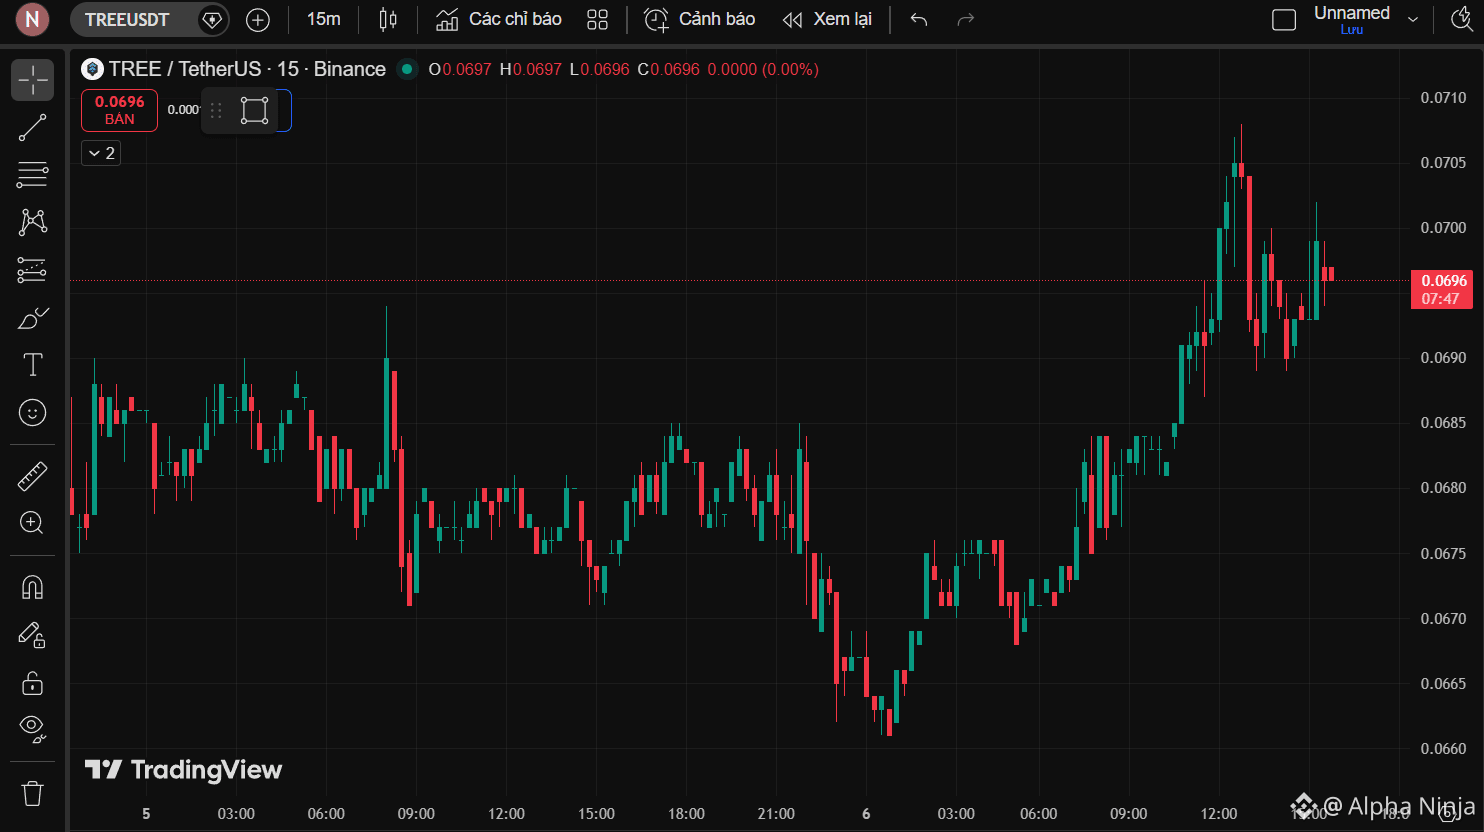The image size is (1484, 832).
Task: Open Các chỉ báo indicators menu
Action: 499,19
